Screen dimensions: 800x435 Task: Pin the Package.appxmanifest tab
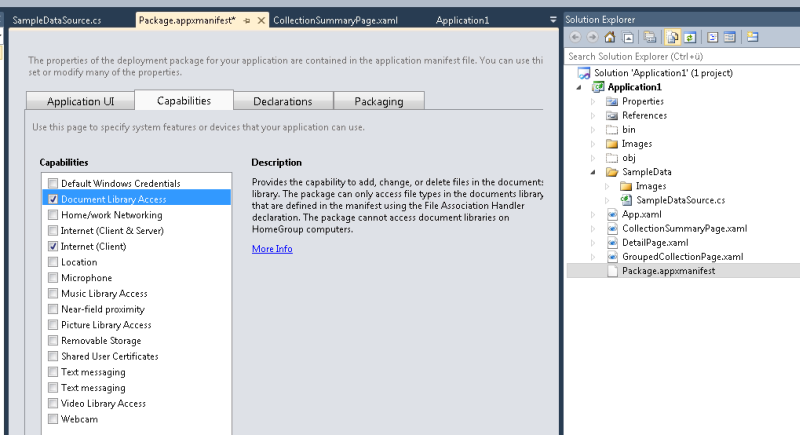[x=246, y=20]
